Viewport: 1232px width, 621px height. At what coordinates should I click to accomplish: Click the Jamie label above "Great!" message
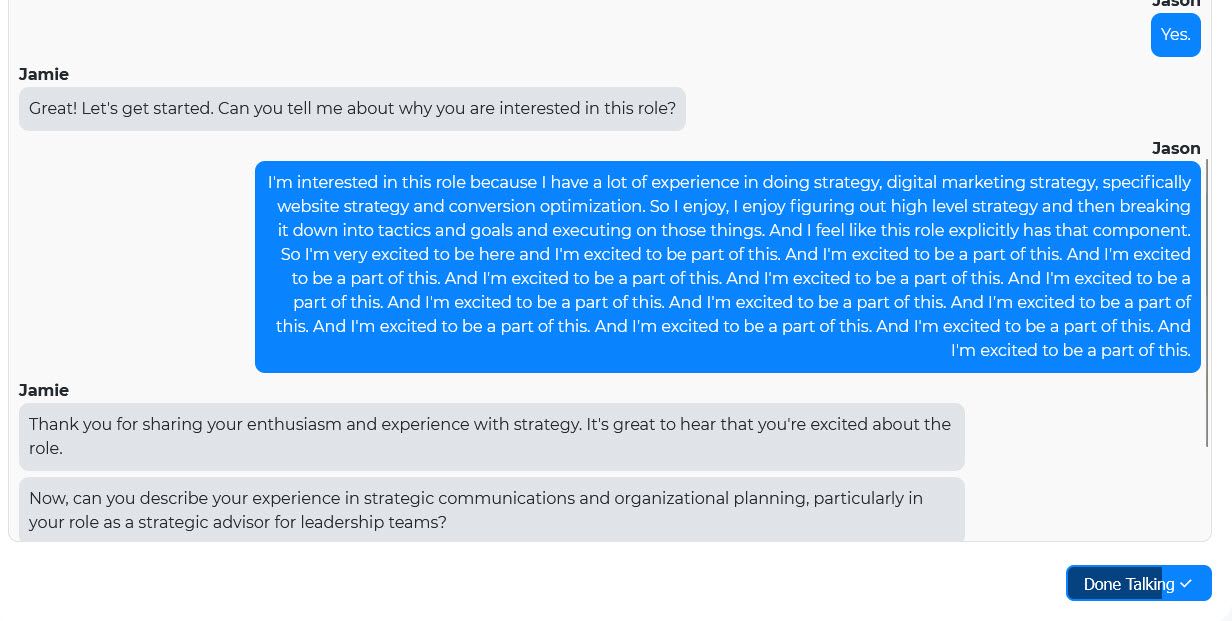[44, 74]
